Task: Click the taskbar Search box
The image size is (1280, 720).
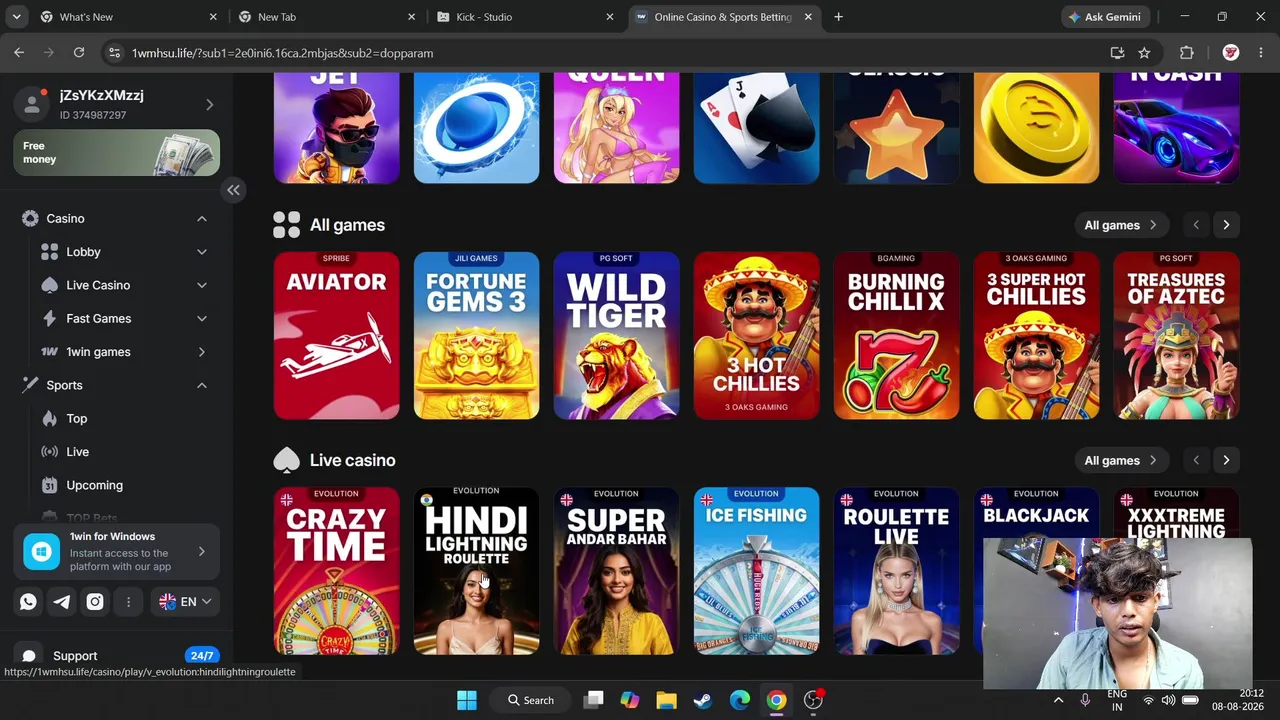Action: click(531, 700)
